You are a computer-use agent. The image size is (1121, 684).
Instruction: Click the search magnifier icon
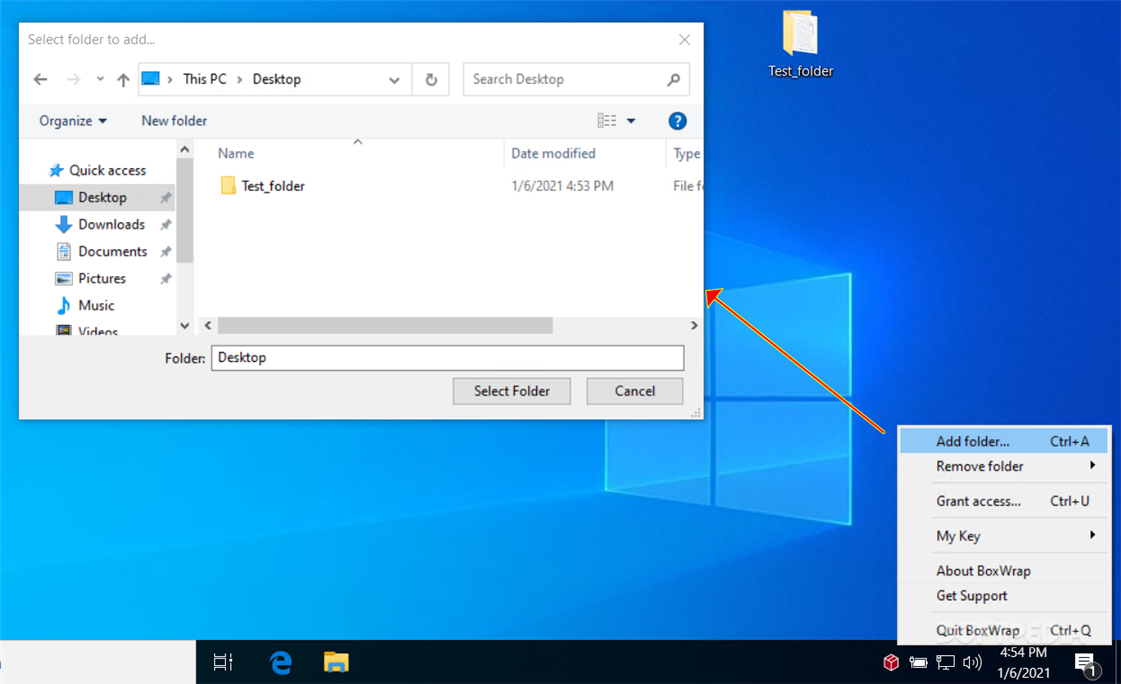pos(673,79)
